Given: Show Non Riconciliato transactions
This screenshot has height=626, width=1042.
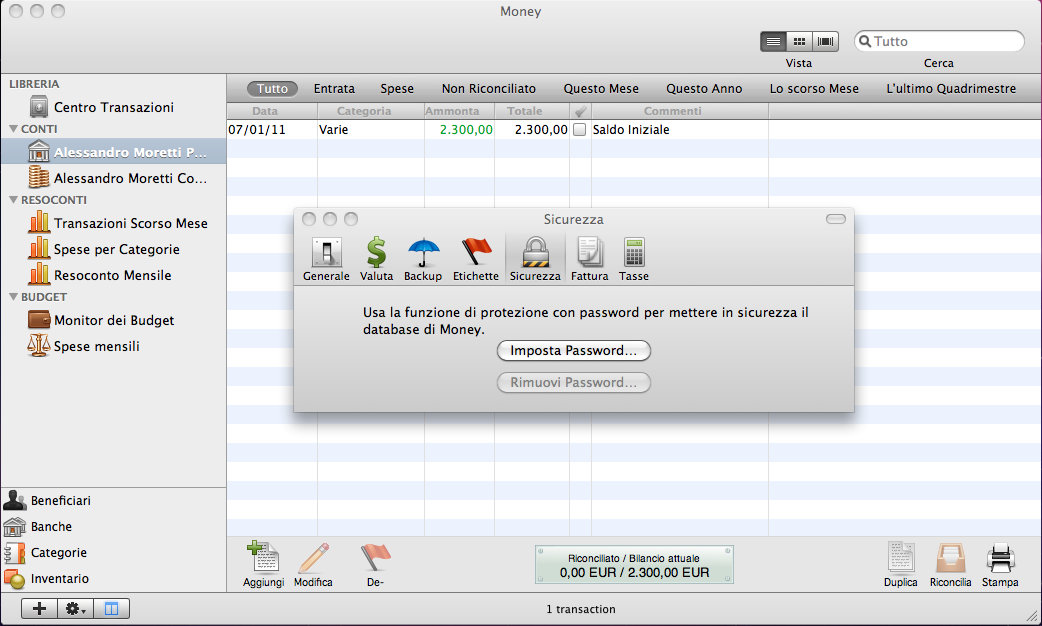Looking at the screenshot, I should point(488,88).
